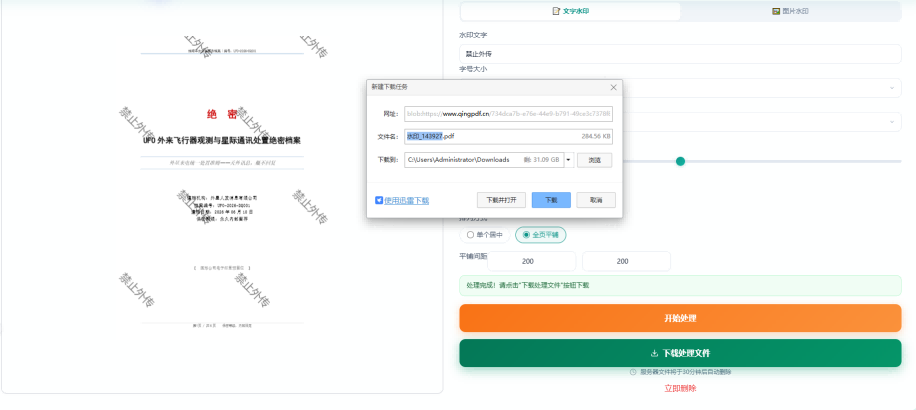This screenshot has width=916, height=410.
Task: Click the second 平铺间距 field with 200
Action: 626,261
